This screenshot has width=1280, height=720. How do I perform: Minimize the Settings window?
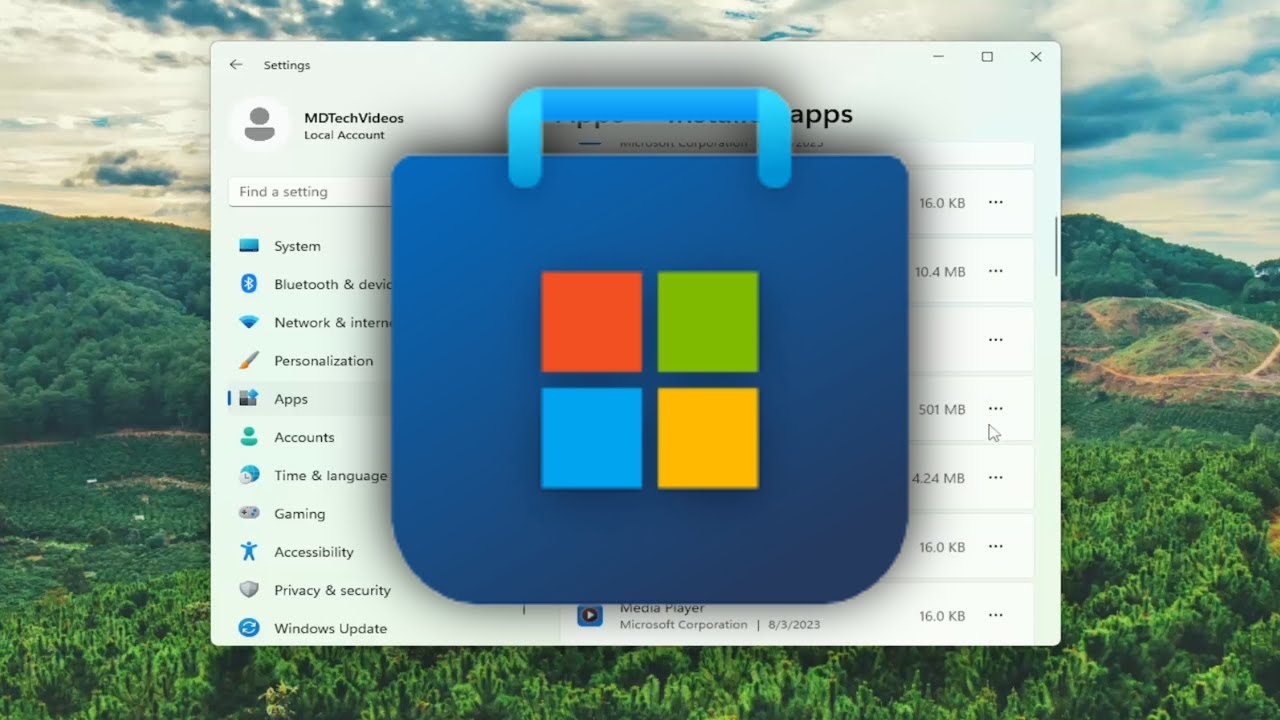click(x=939, y=57)
